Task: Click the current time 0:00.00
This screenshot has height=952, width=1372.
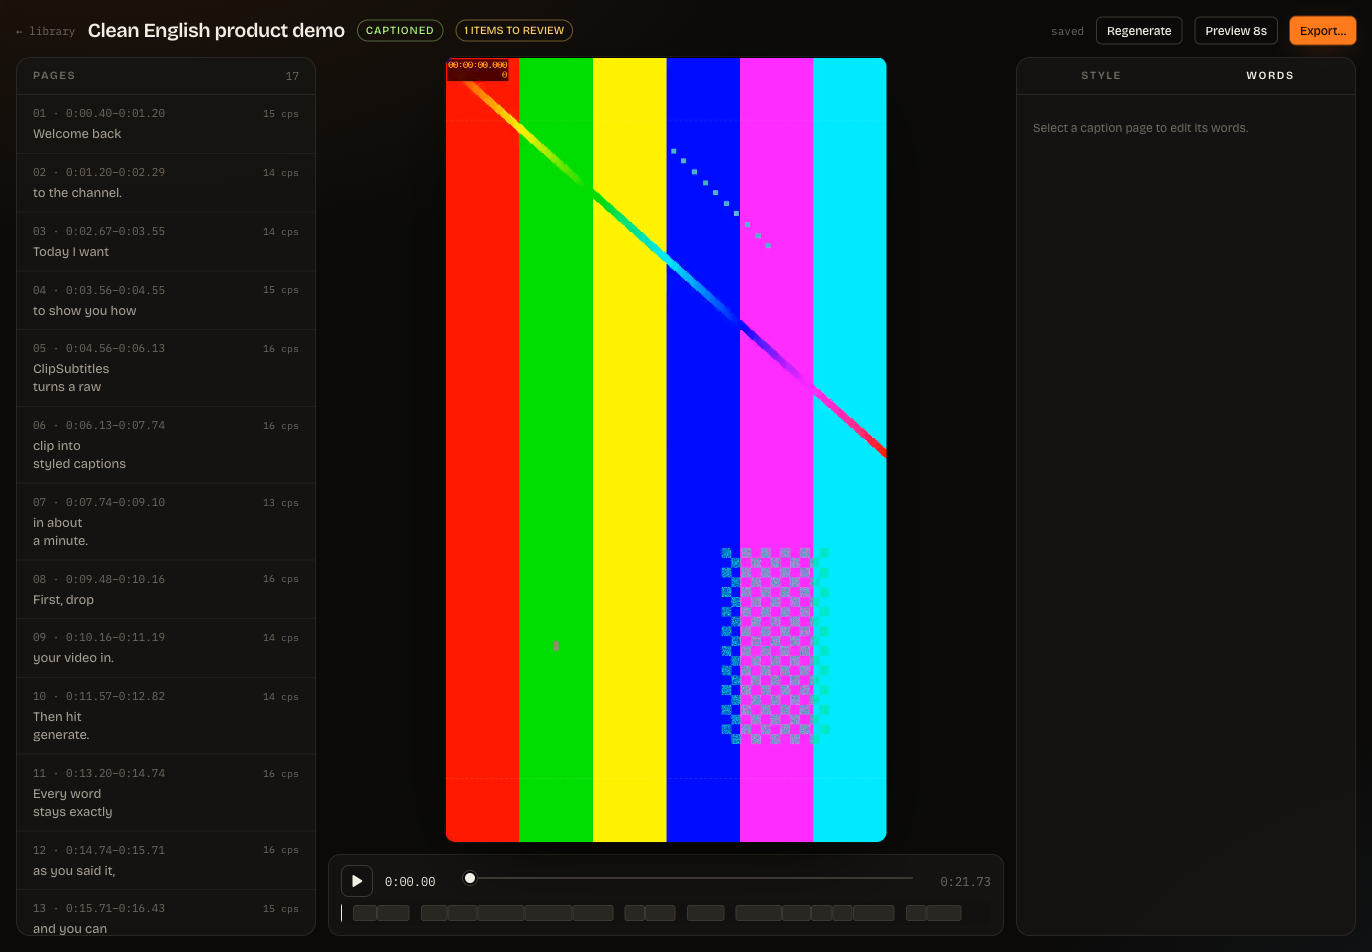Action: tap(410, 882)
